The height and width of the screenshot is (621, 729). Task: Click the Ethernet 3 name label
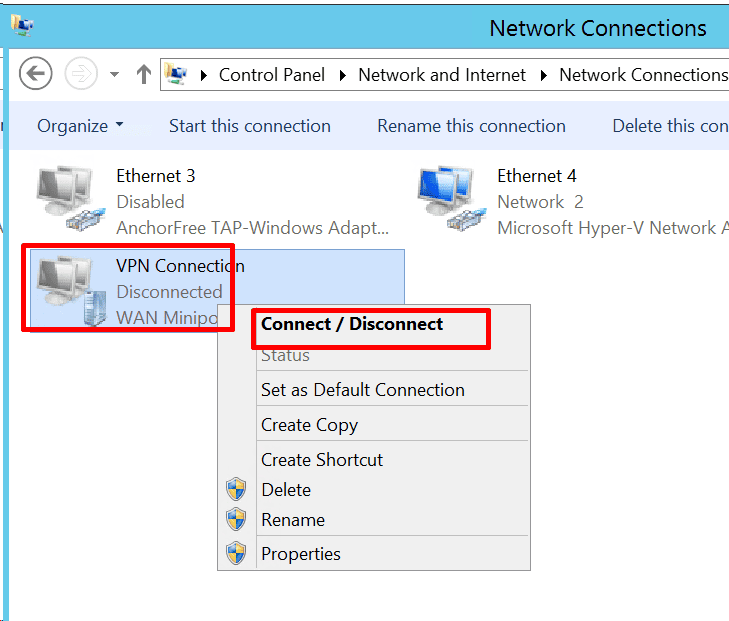tap(156, 176)
